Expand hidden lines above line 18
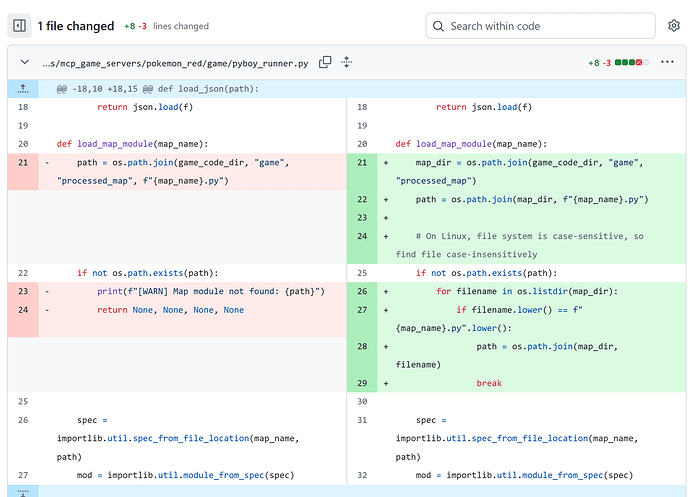Screen dimensions: 690x497 click(x=23, y=89)
